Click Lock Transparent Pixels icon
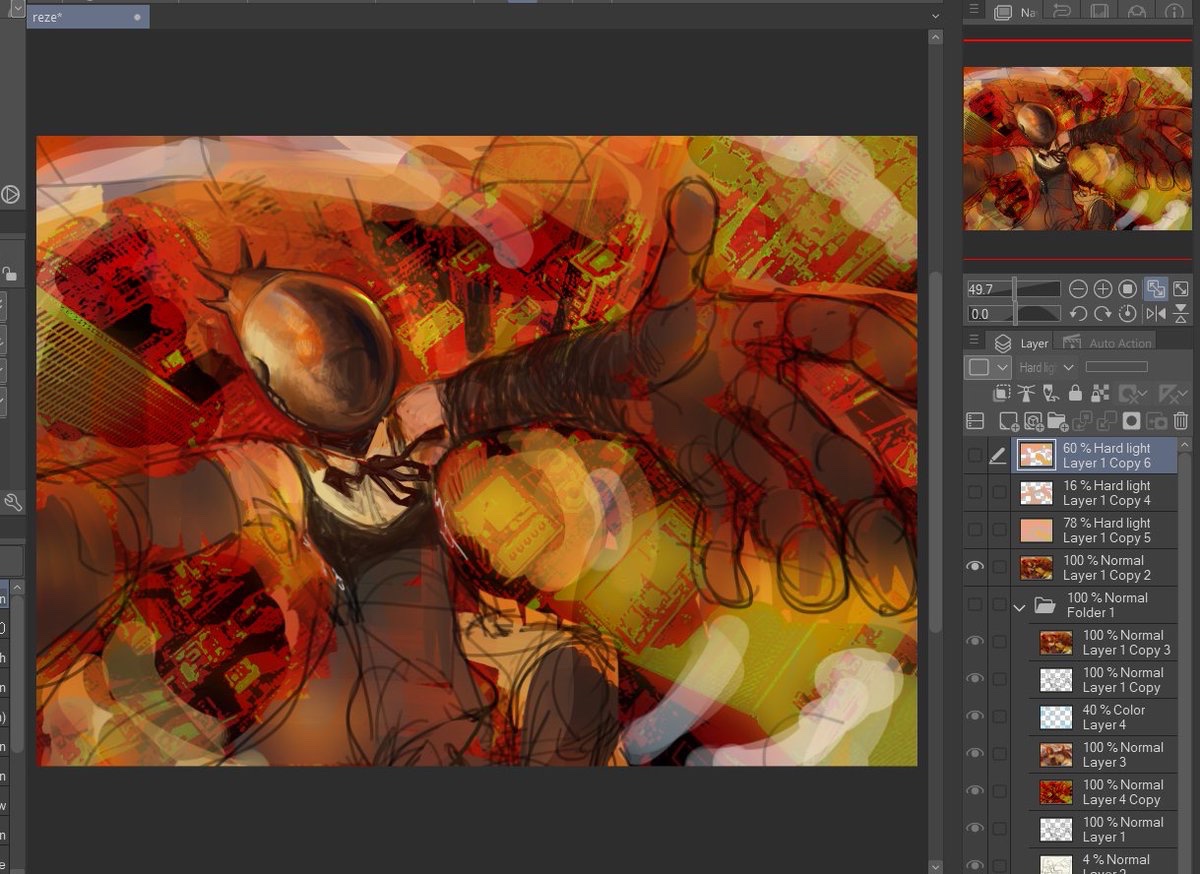Image resolution: width=1200 pixels, height=874 pixels. pos(1099,394)
